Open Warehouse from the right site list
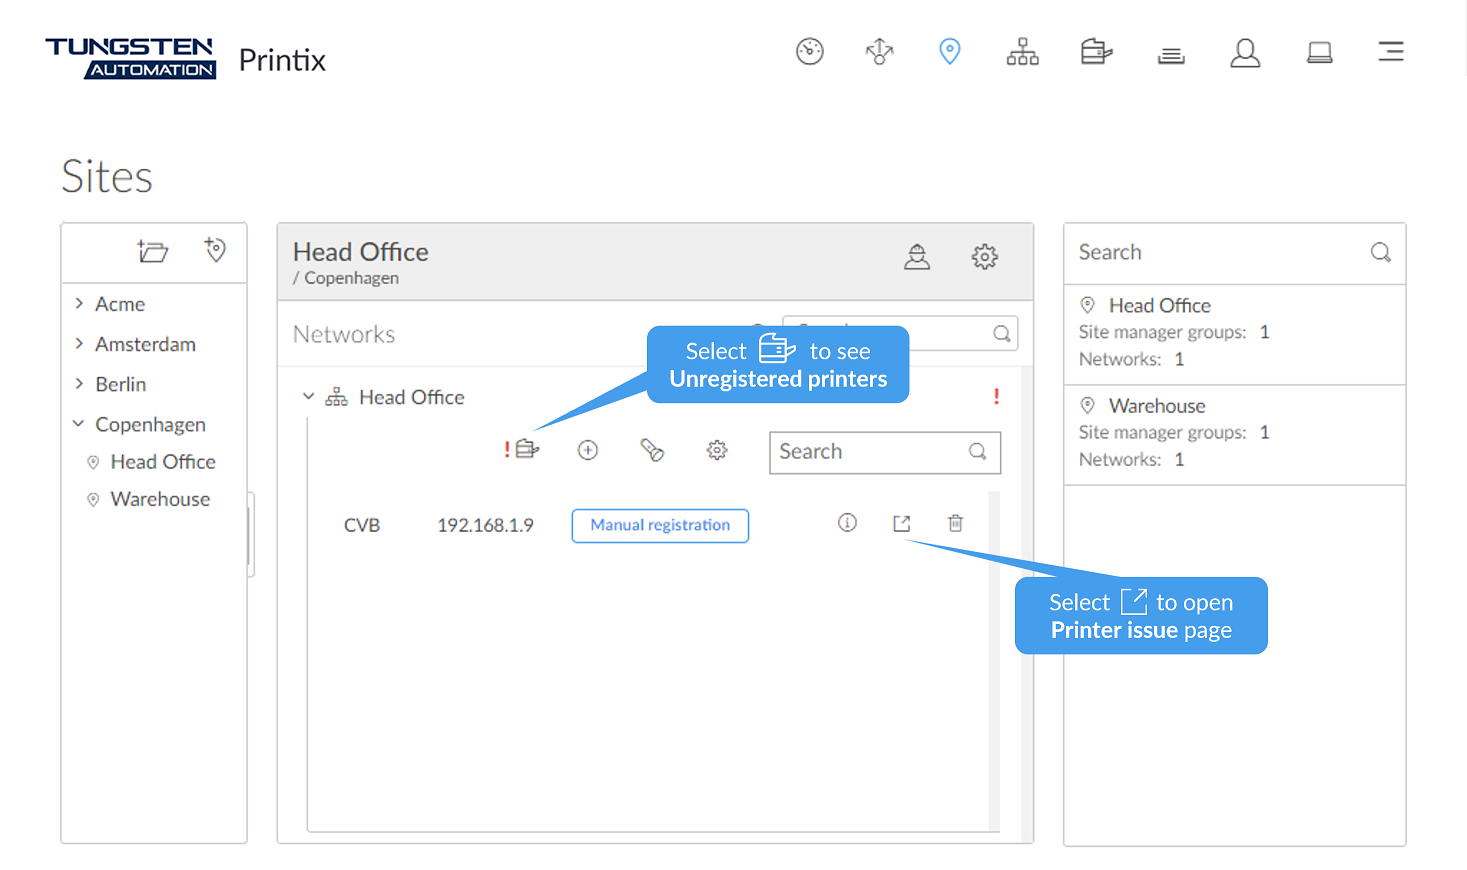Image resolution: width=1467 pixels, height=870 pixels. [x=1156, y=406]
